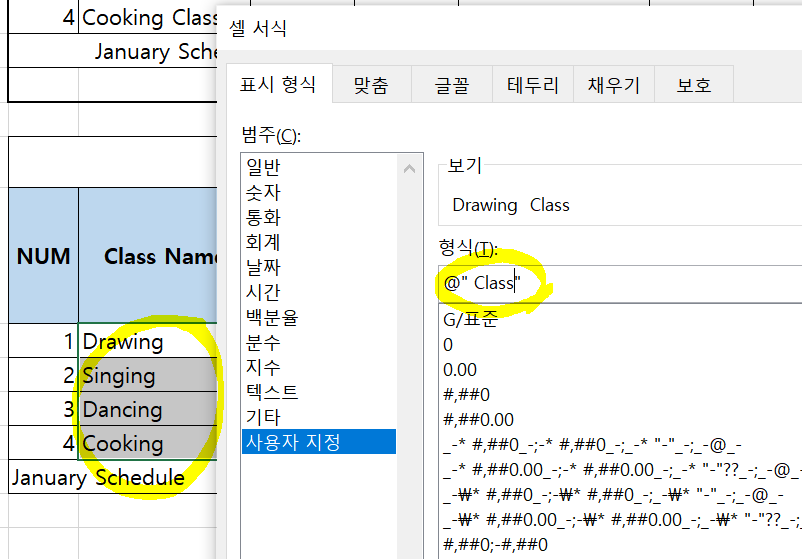Open the 보호 tab
The image size is (802, 559).
click(694, 85)
